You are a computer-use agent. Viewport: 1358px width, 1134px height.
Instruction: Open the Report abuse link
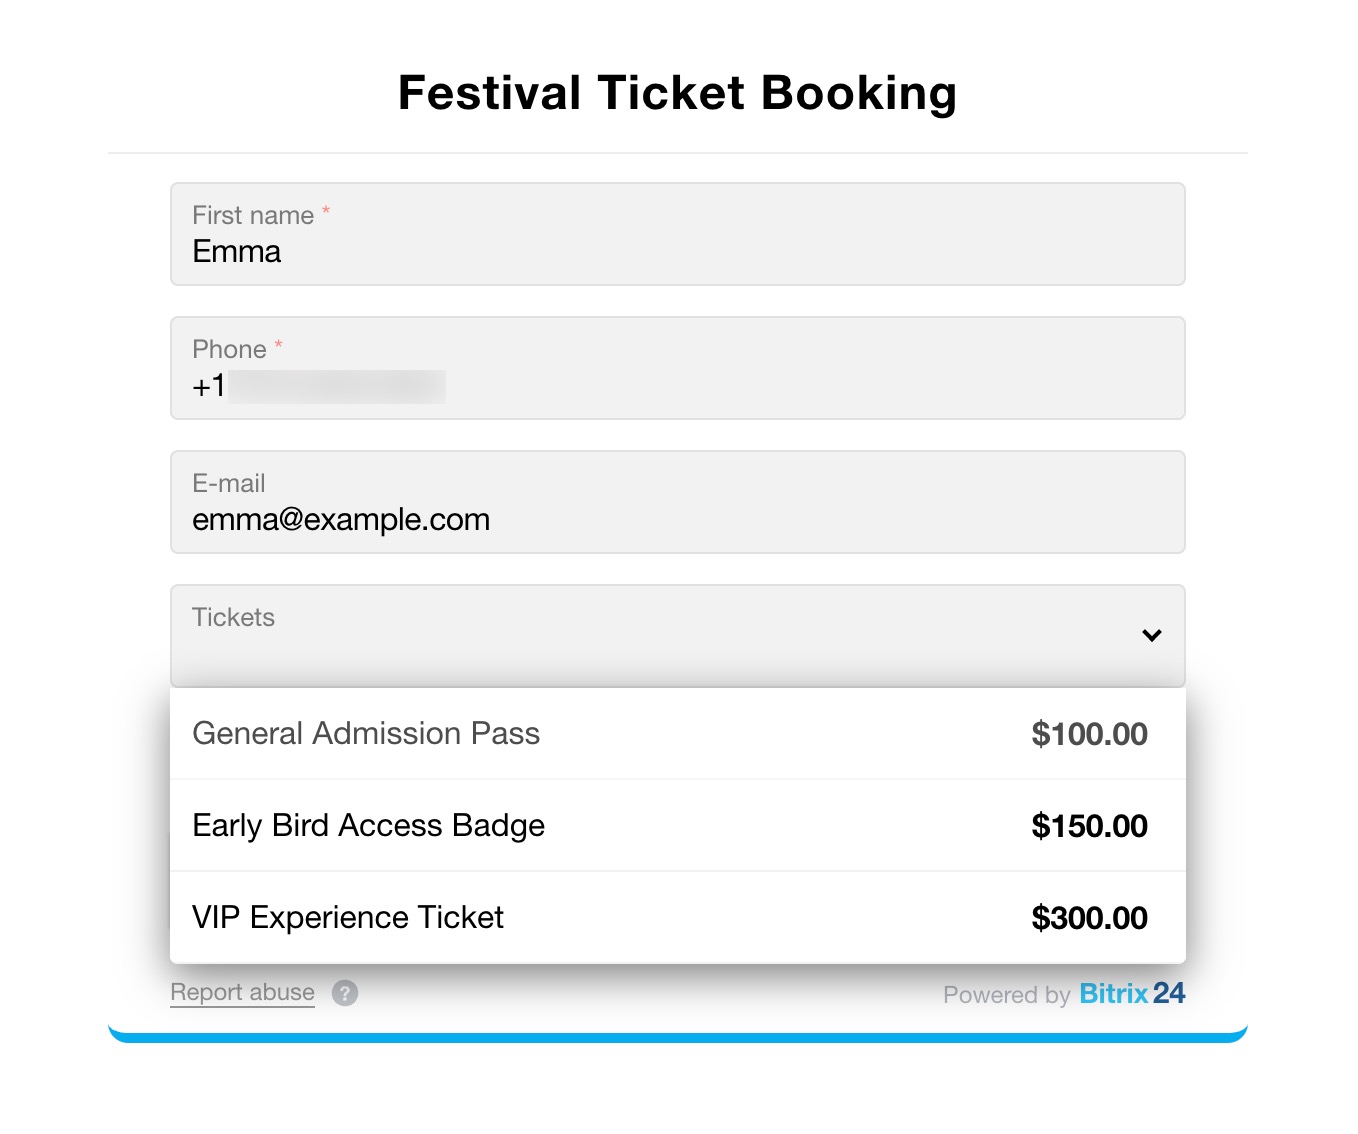(242, 992)
